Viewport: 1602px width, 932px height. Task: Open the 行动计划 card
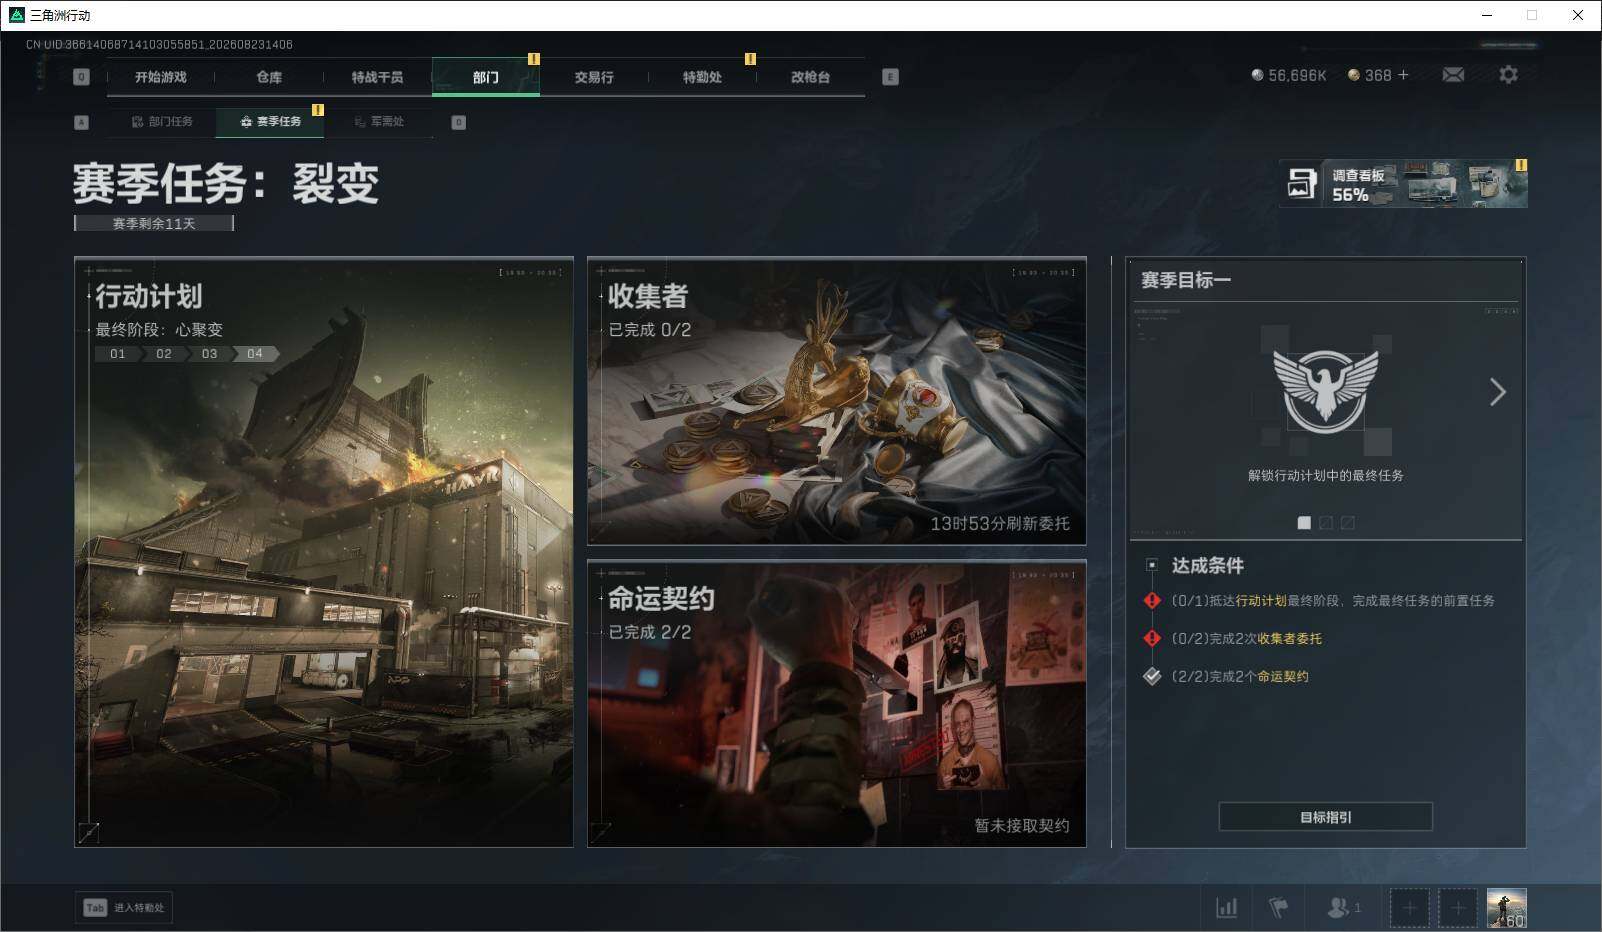point(324,552)
